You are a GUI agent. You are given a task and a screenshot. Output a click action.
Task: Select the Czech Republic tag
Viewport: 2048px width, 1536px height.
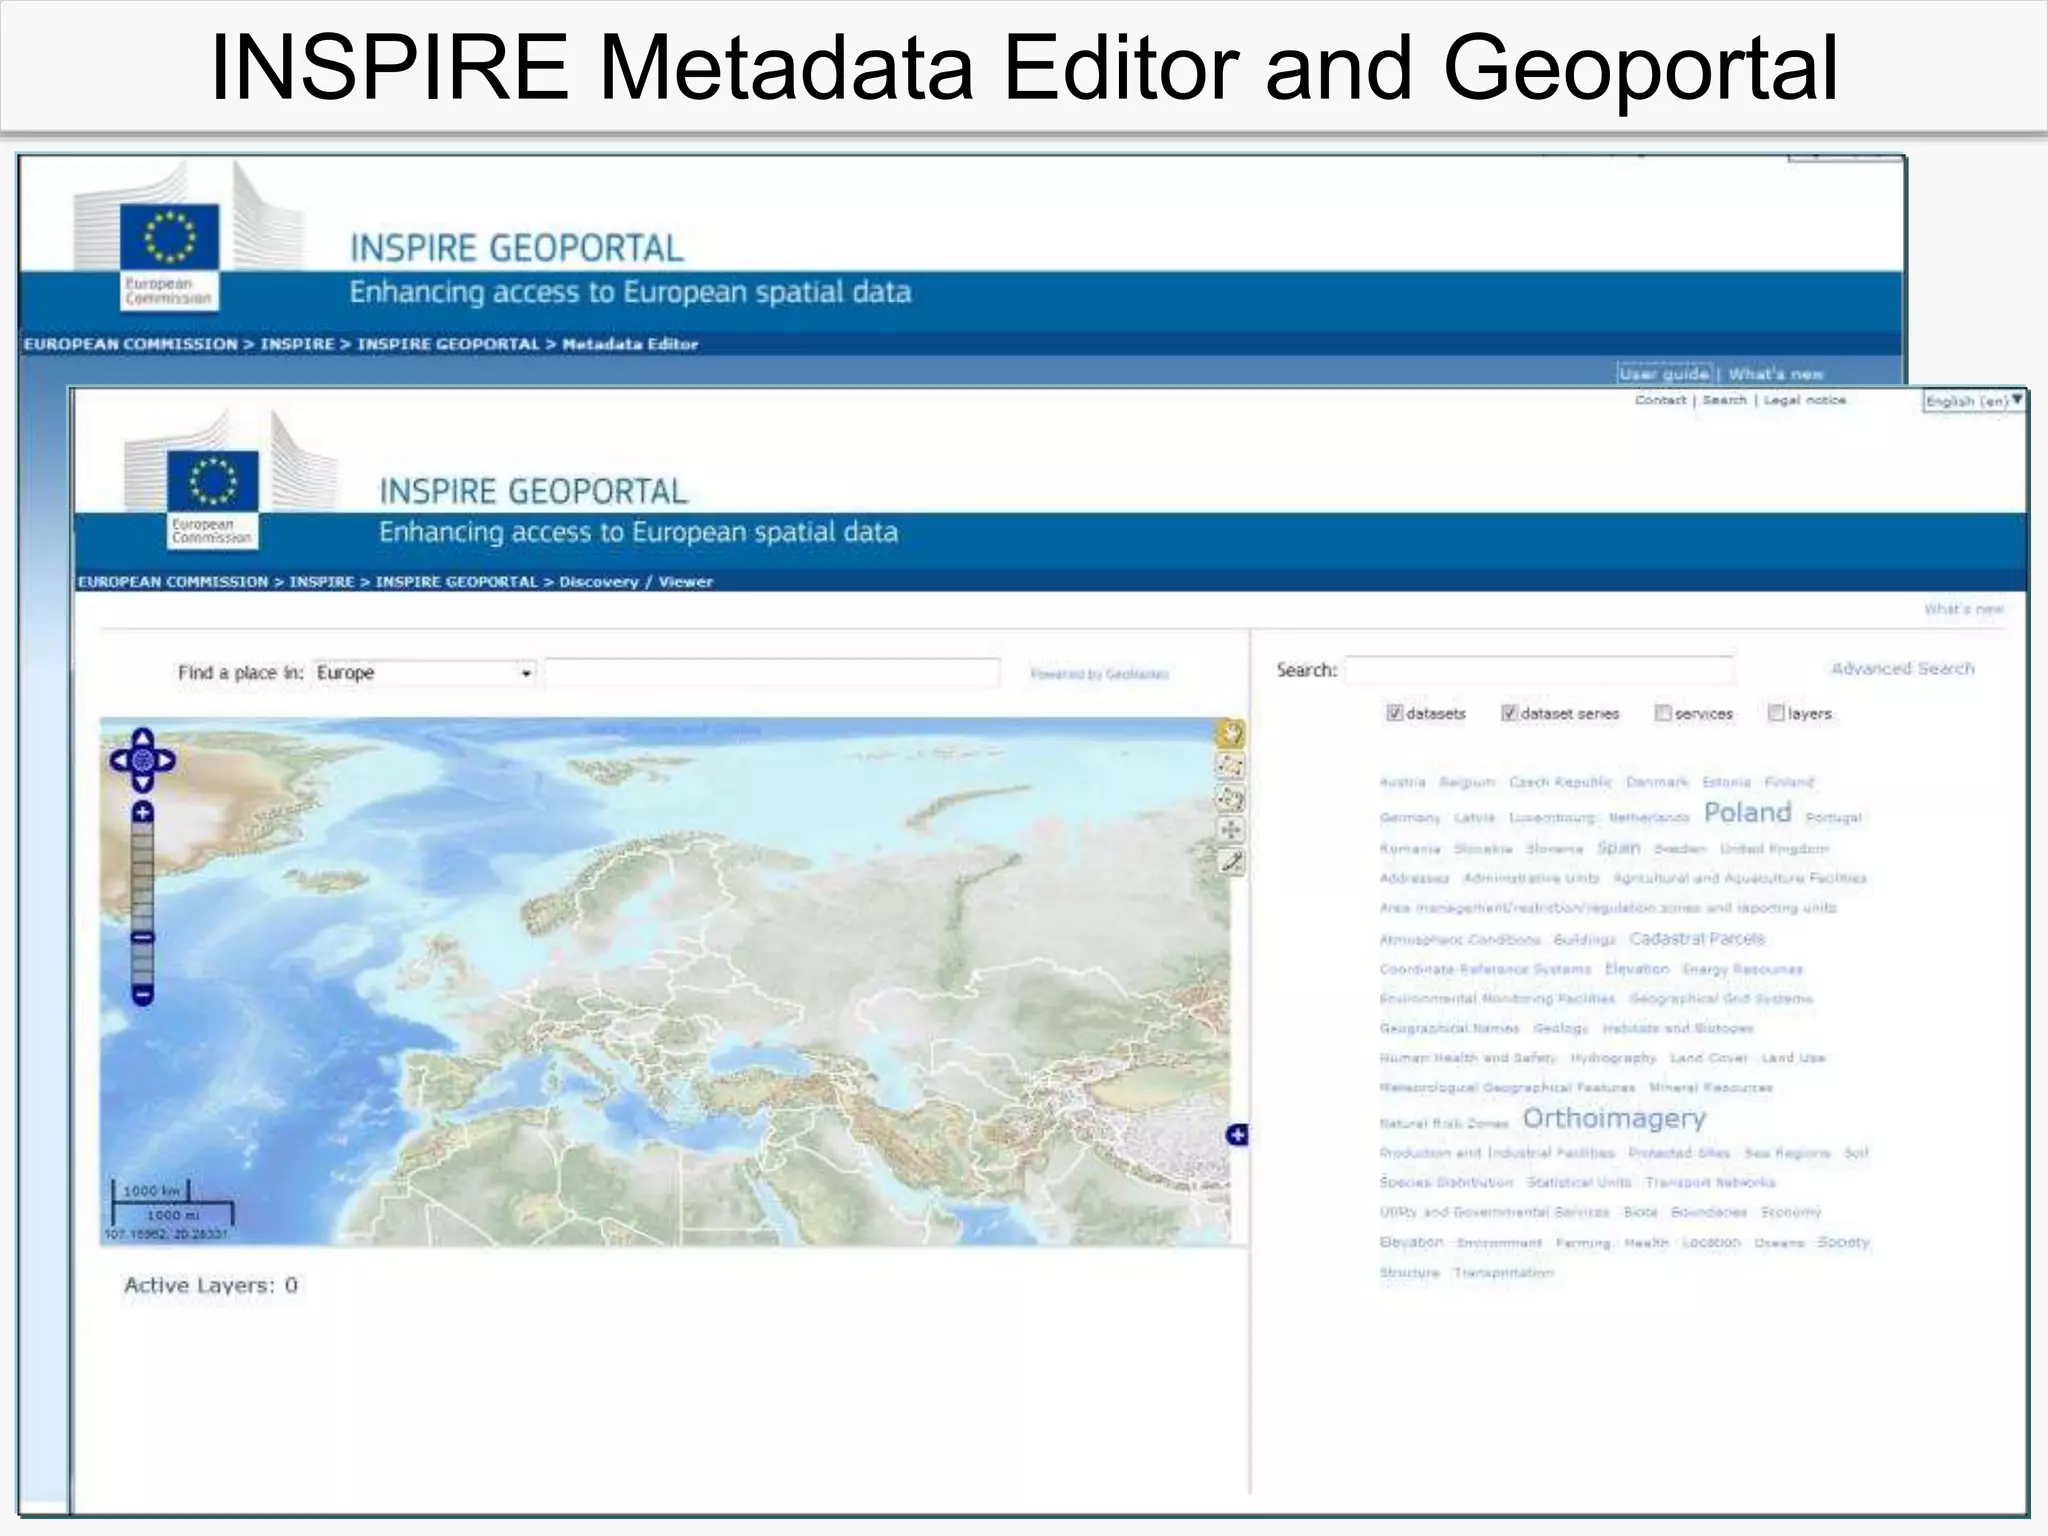(x=1560, y=782)
